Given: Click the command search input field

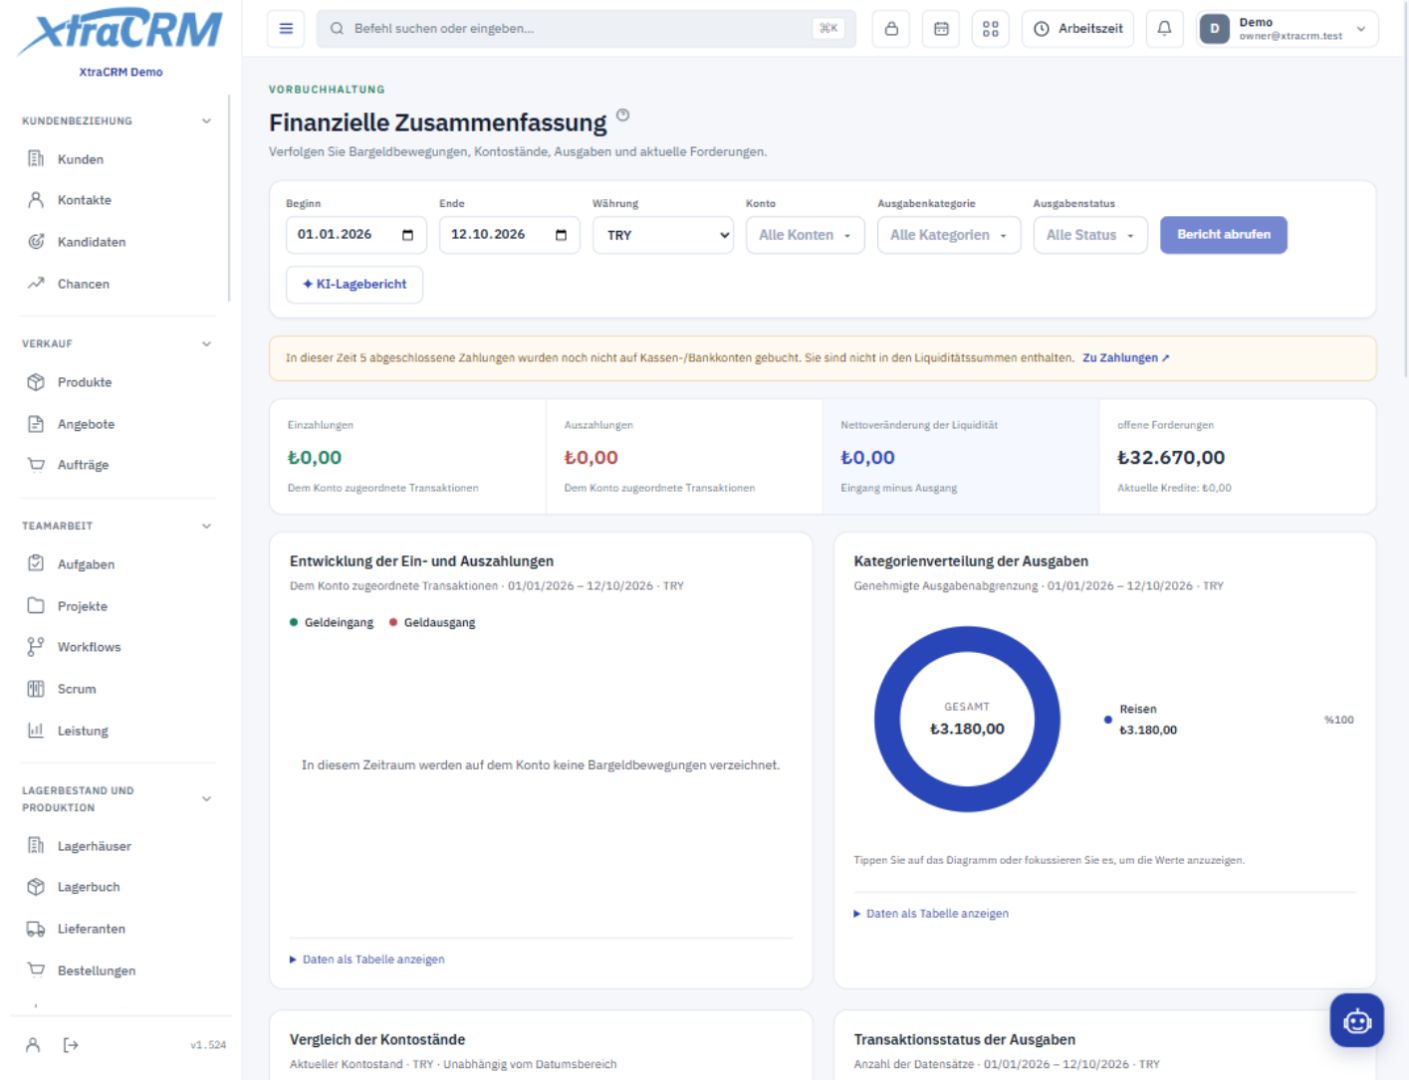Looking at the screenshot, I should 587,29.
